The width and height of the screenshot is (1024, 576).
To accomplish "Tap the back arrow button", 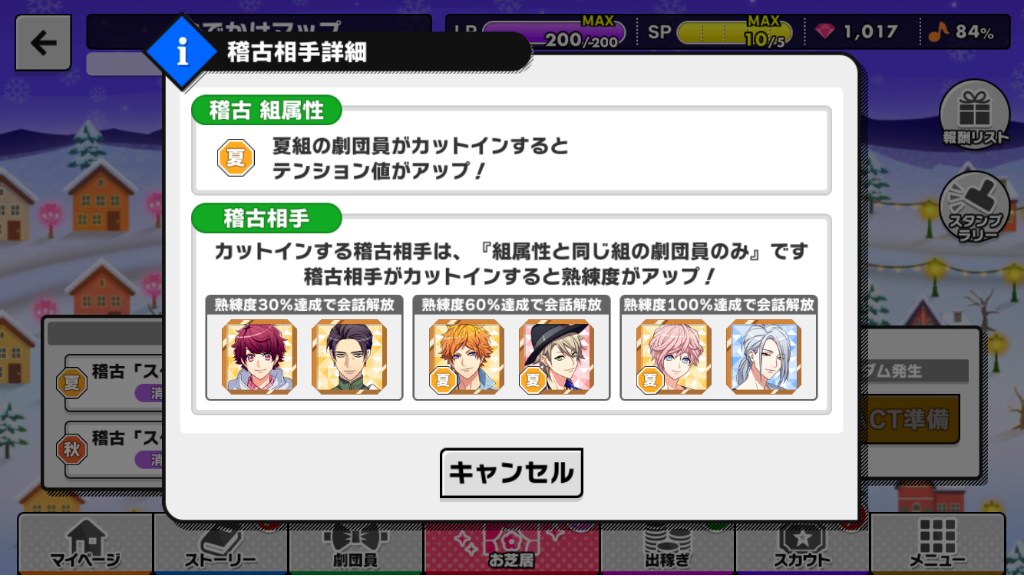I will [x=43, y=43].
